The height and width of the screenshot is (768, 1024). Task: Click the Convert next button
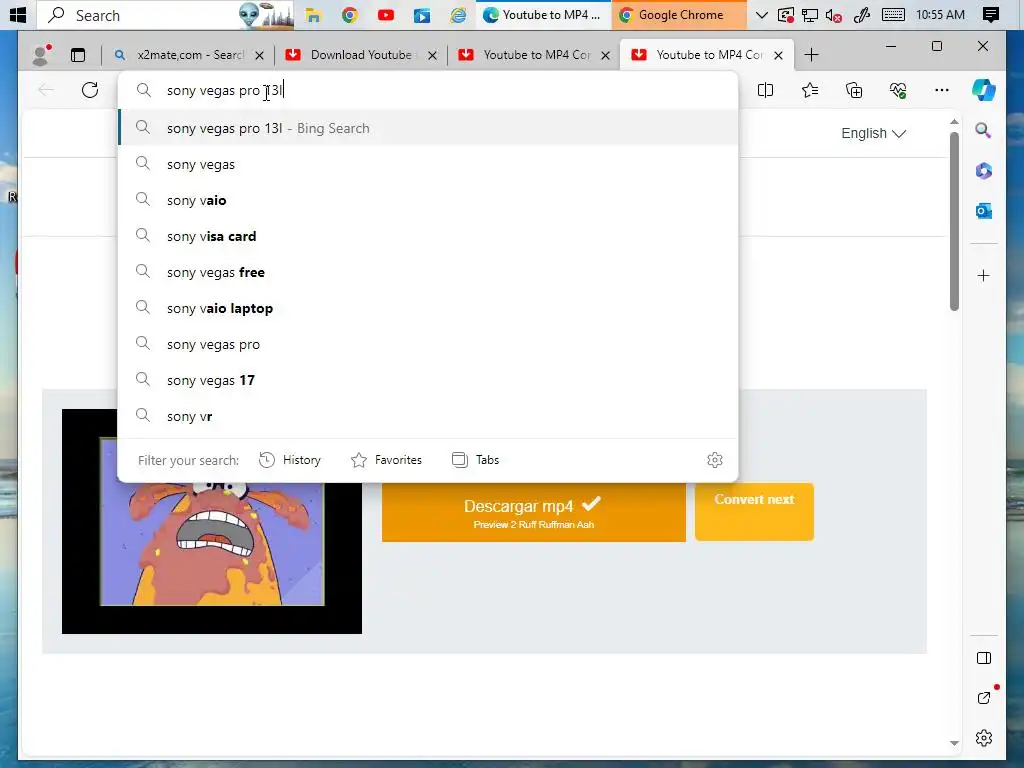(x=754, y=512)
